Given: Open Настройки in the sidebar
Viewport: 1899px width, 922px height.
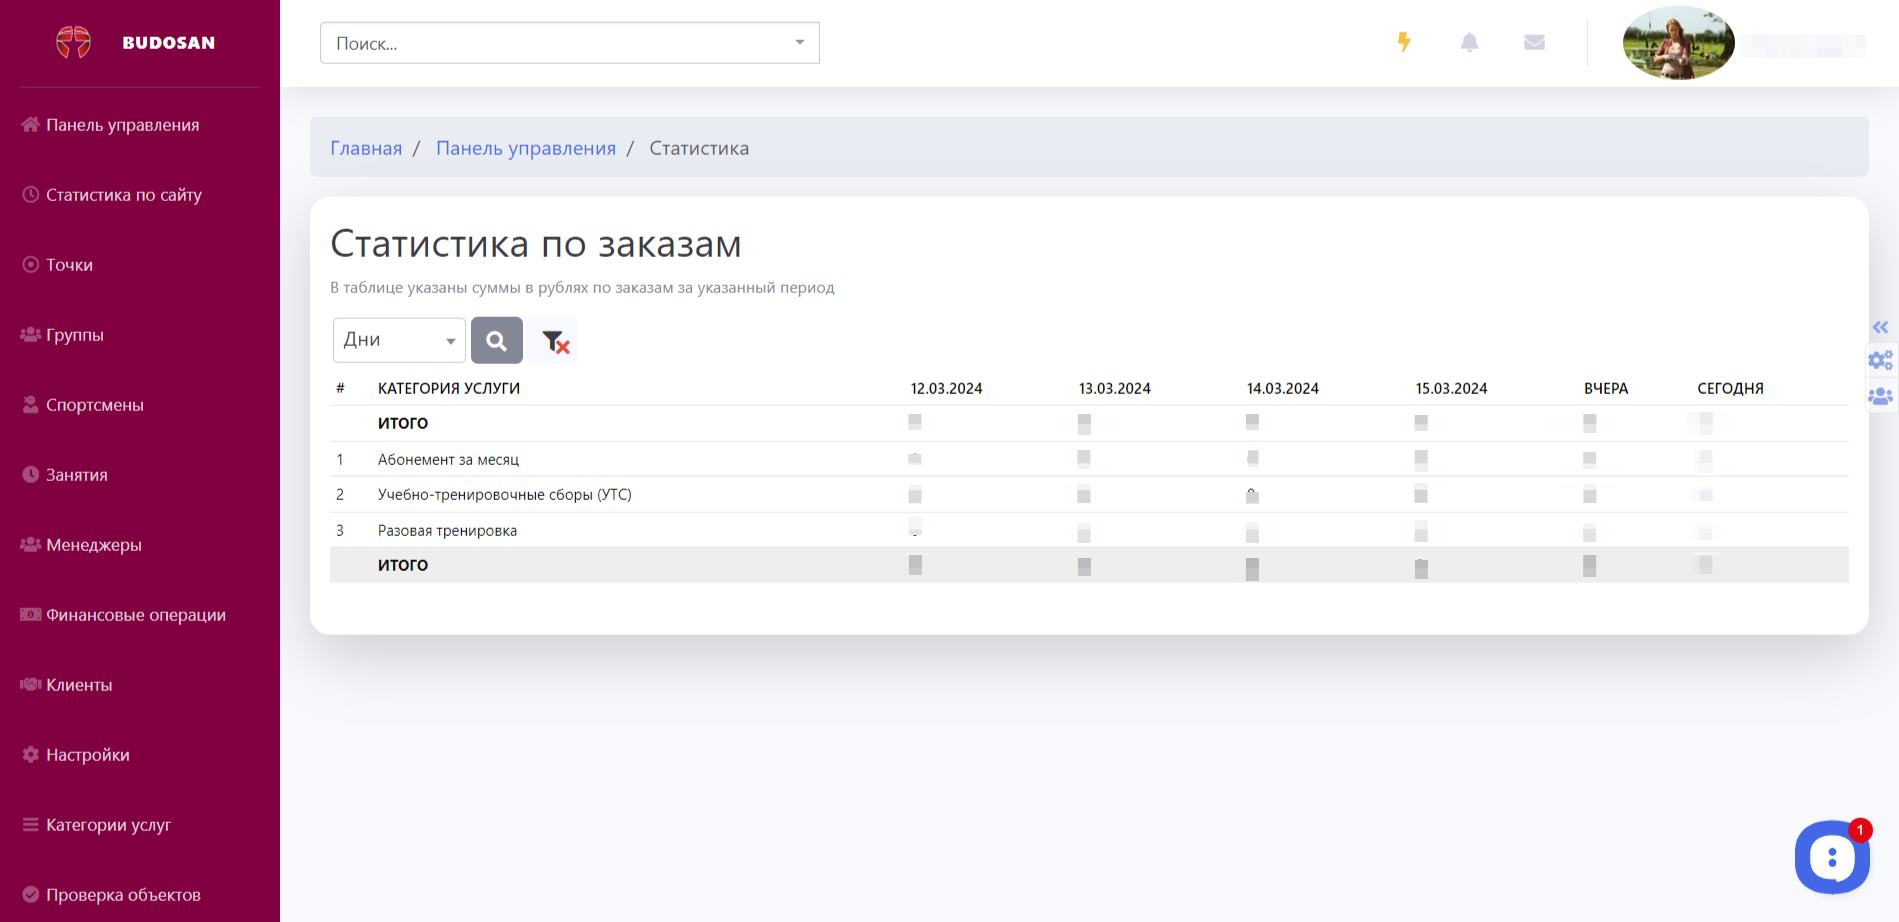Looking at the screenshot, I should click(87, 755).
